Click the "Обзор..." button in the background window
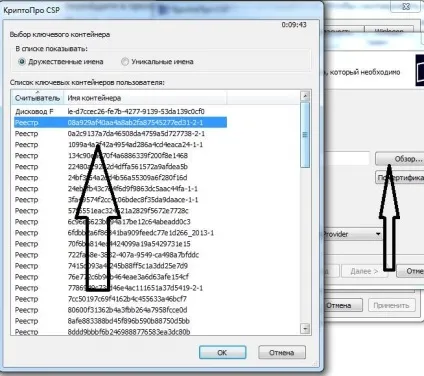This screenshot has width=424, height=376. [x=400, y=159]
